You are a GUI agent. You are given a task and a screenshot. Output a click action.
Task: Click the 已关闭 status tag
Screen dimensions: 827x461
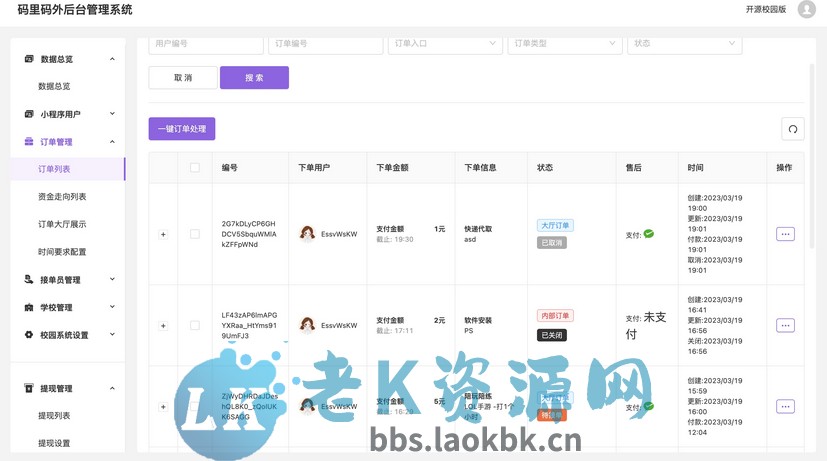[552, 335]
